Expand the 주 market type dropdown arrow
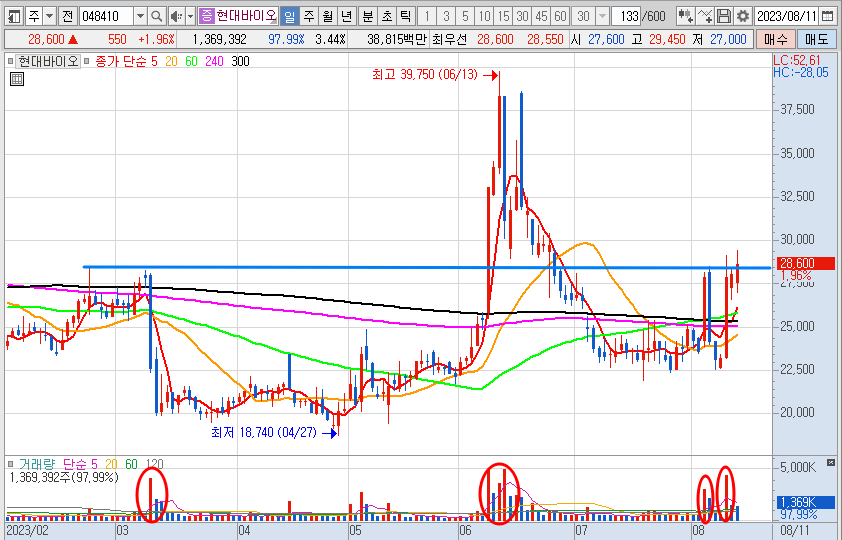This screenshot has height=540, width=842. (49, 16)
